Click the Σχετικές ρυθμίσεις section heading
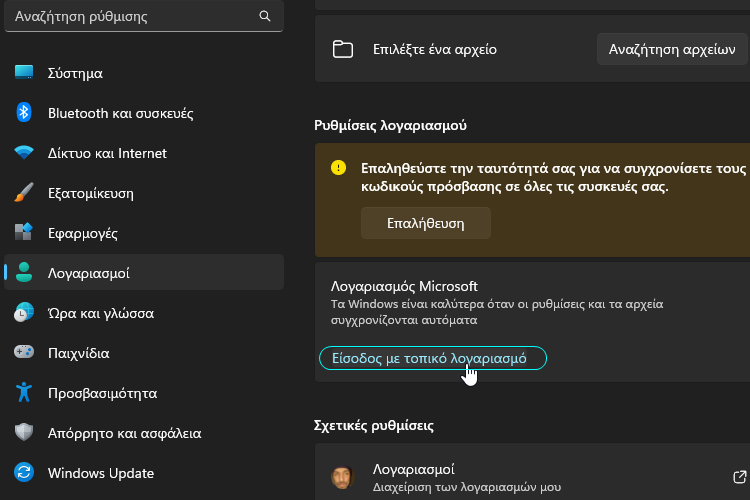 click(374, 425)
